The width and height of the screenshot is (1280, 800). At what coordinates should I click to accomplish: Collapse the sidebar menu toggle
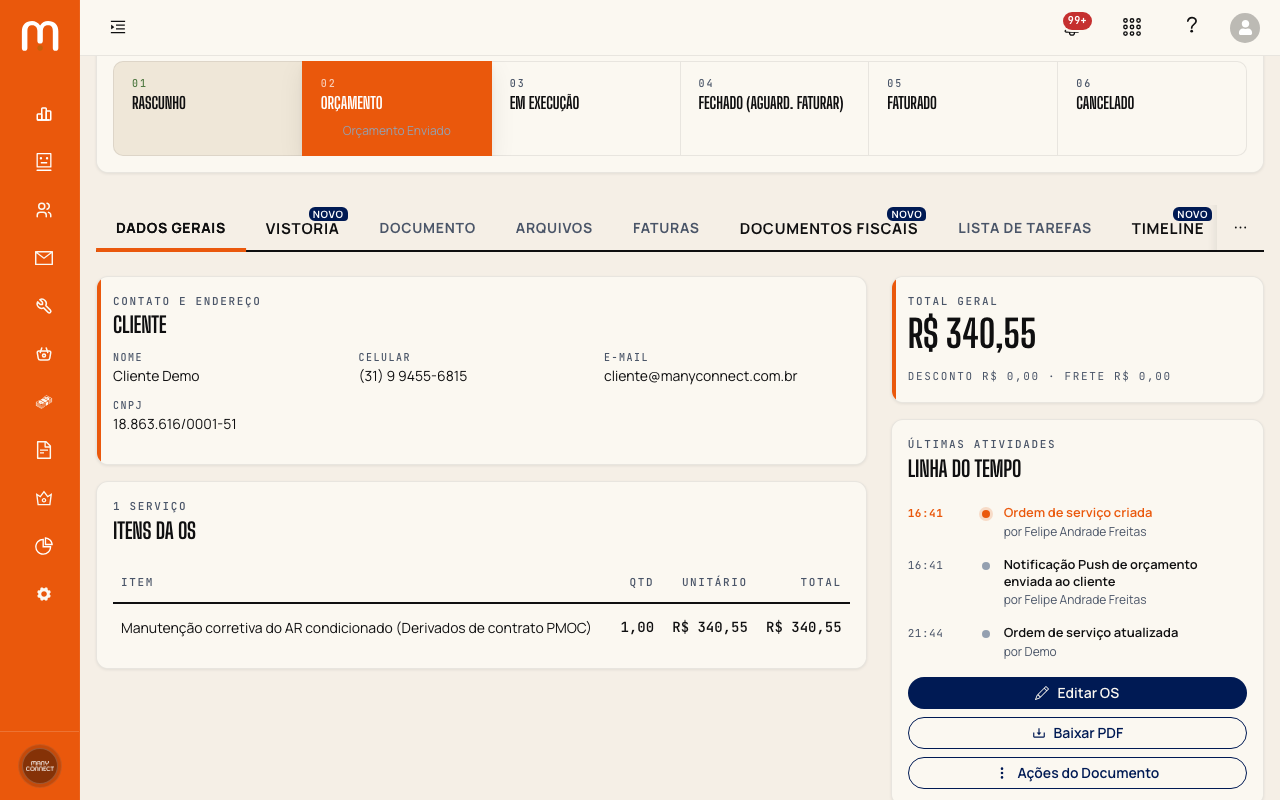(118, 27)
